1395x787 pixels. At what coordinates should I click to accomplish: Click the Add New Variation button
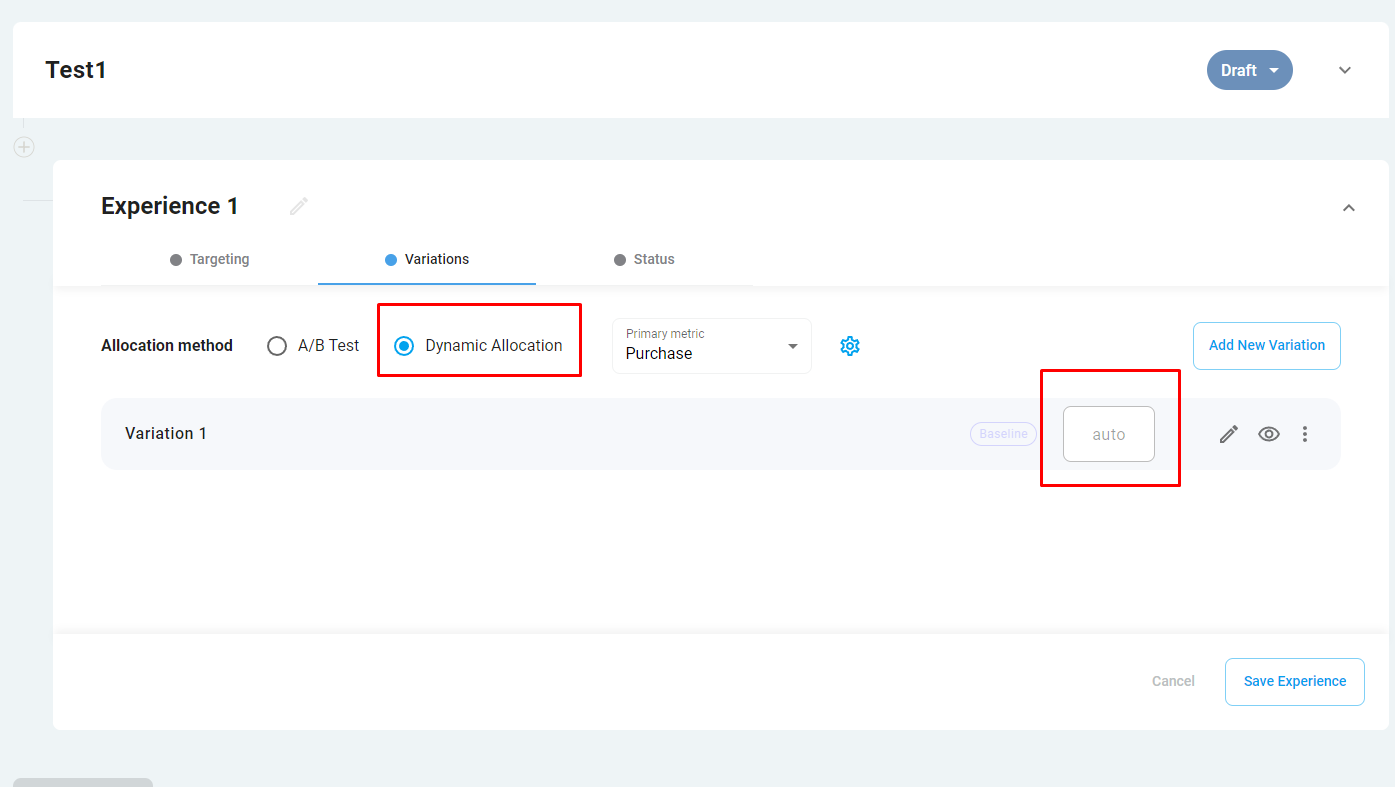tap(1266, 345)
